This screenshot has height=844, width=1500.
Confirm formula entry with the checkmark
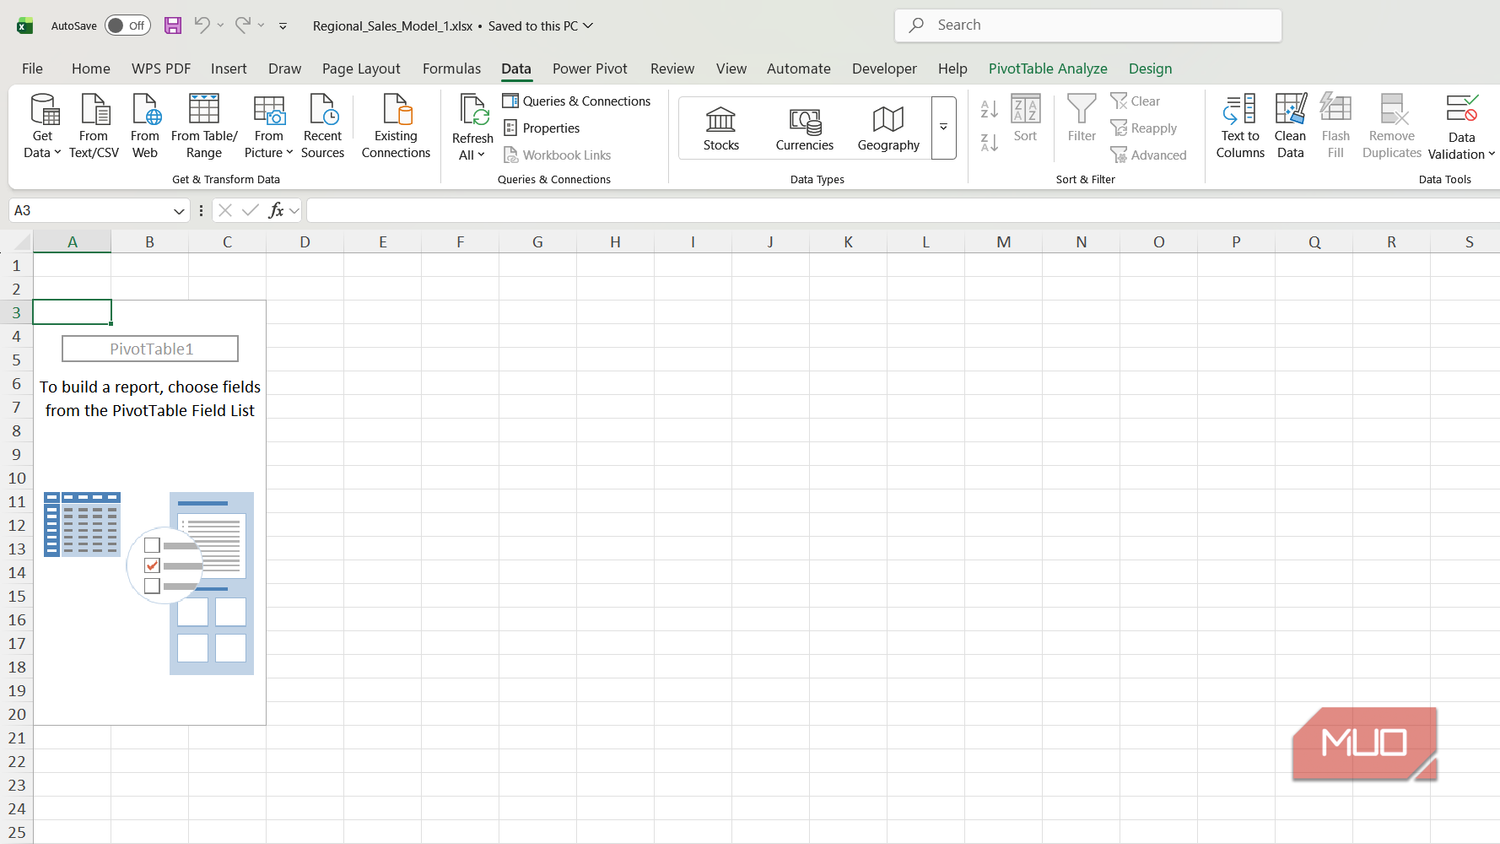pyautogui.click(x=250, y=210)
